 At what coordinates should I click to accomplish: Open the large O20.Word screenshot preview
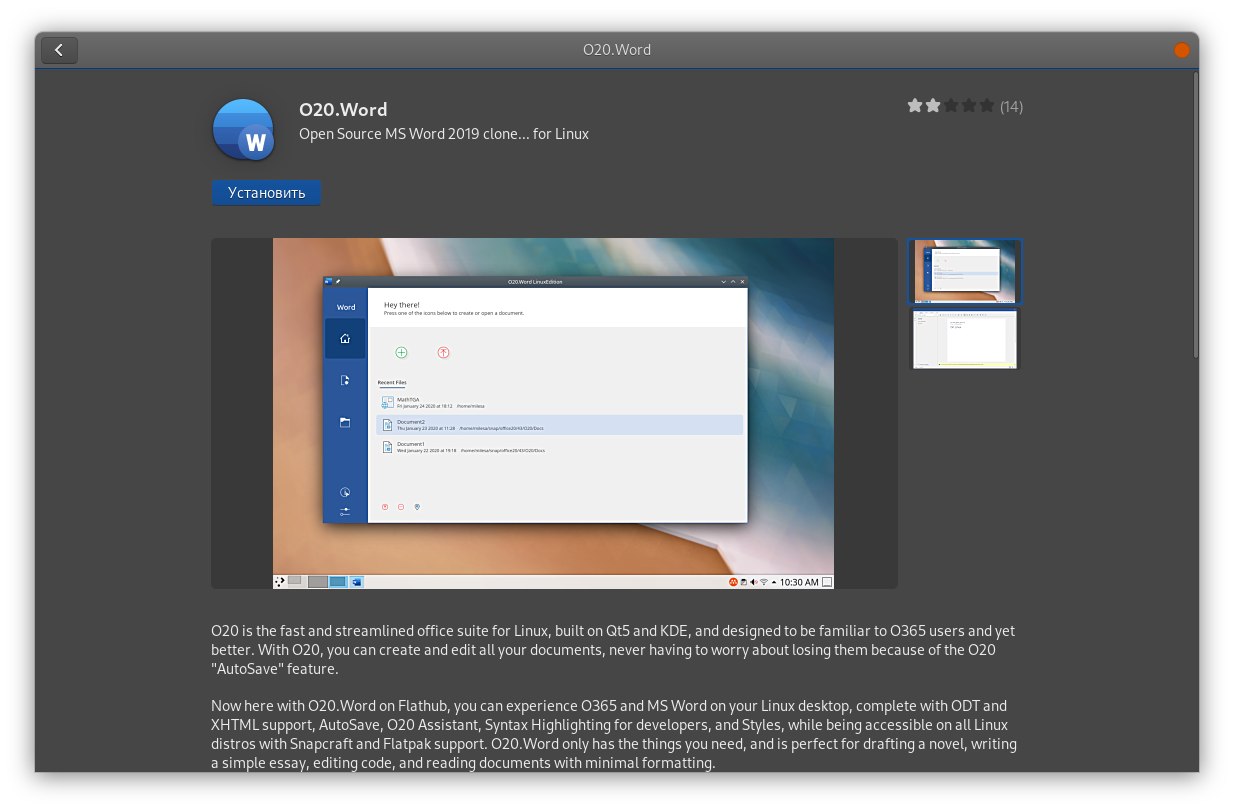[553, 413]
